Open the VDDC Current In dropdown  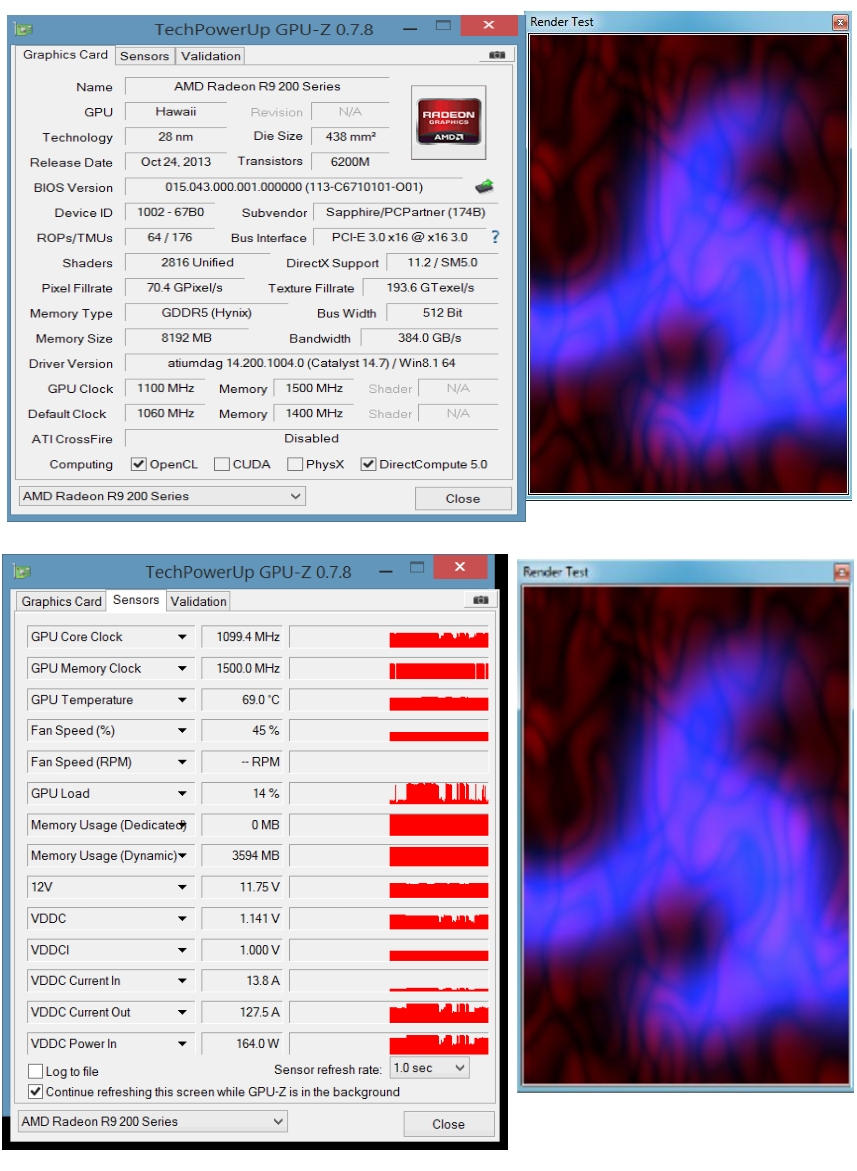click(x=182, y=981)
